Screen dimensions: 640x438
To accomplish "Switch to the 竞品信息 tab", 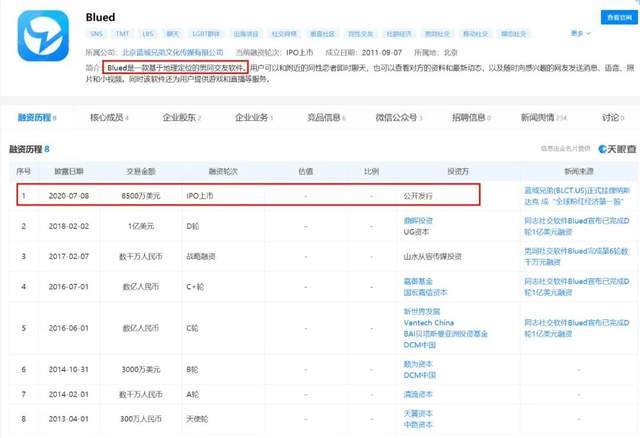I will [x=327, y=118].
